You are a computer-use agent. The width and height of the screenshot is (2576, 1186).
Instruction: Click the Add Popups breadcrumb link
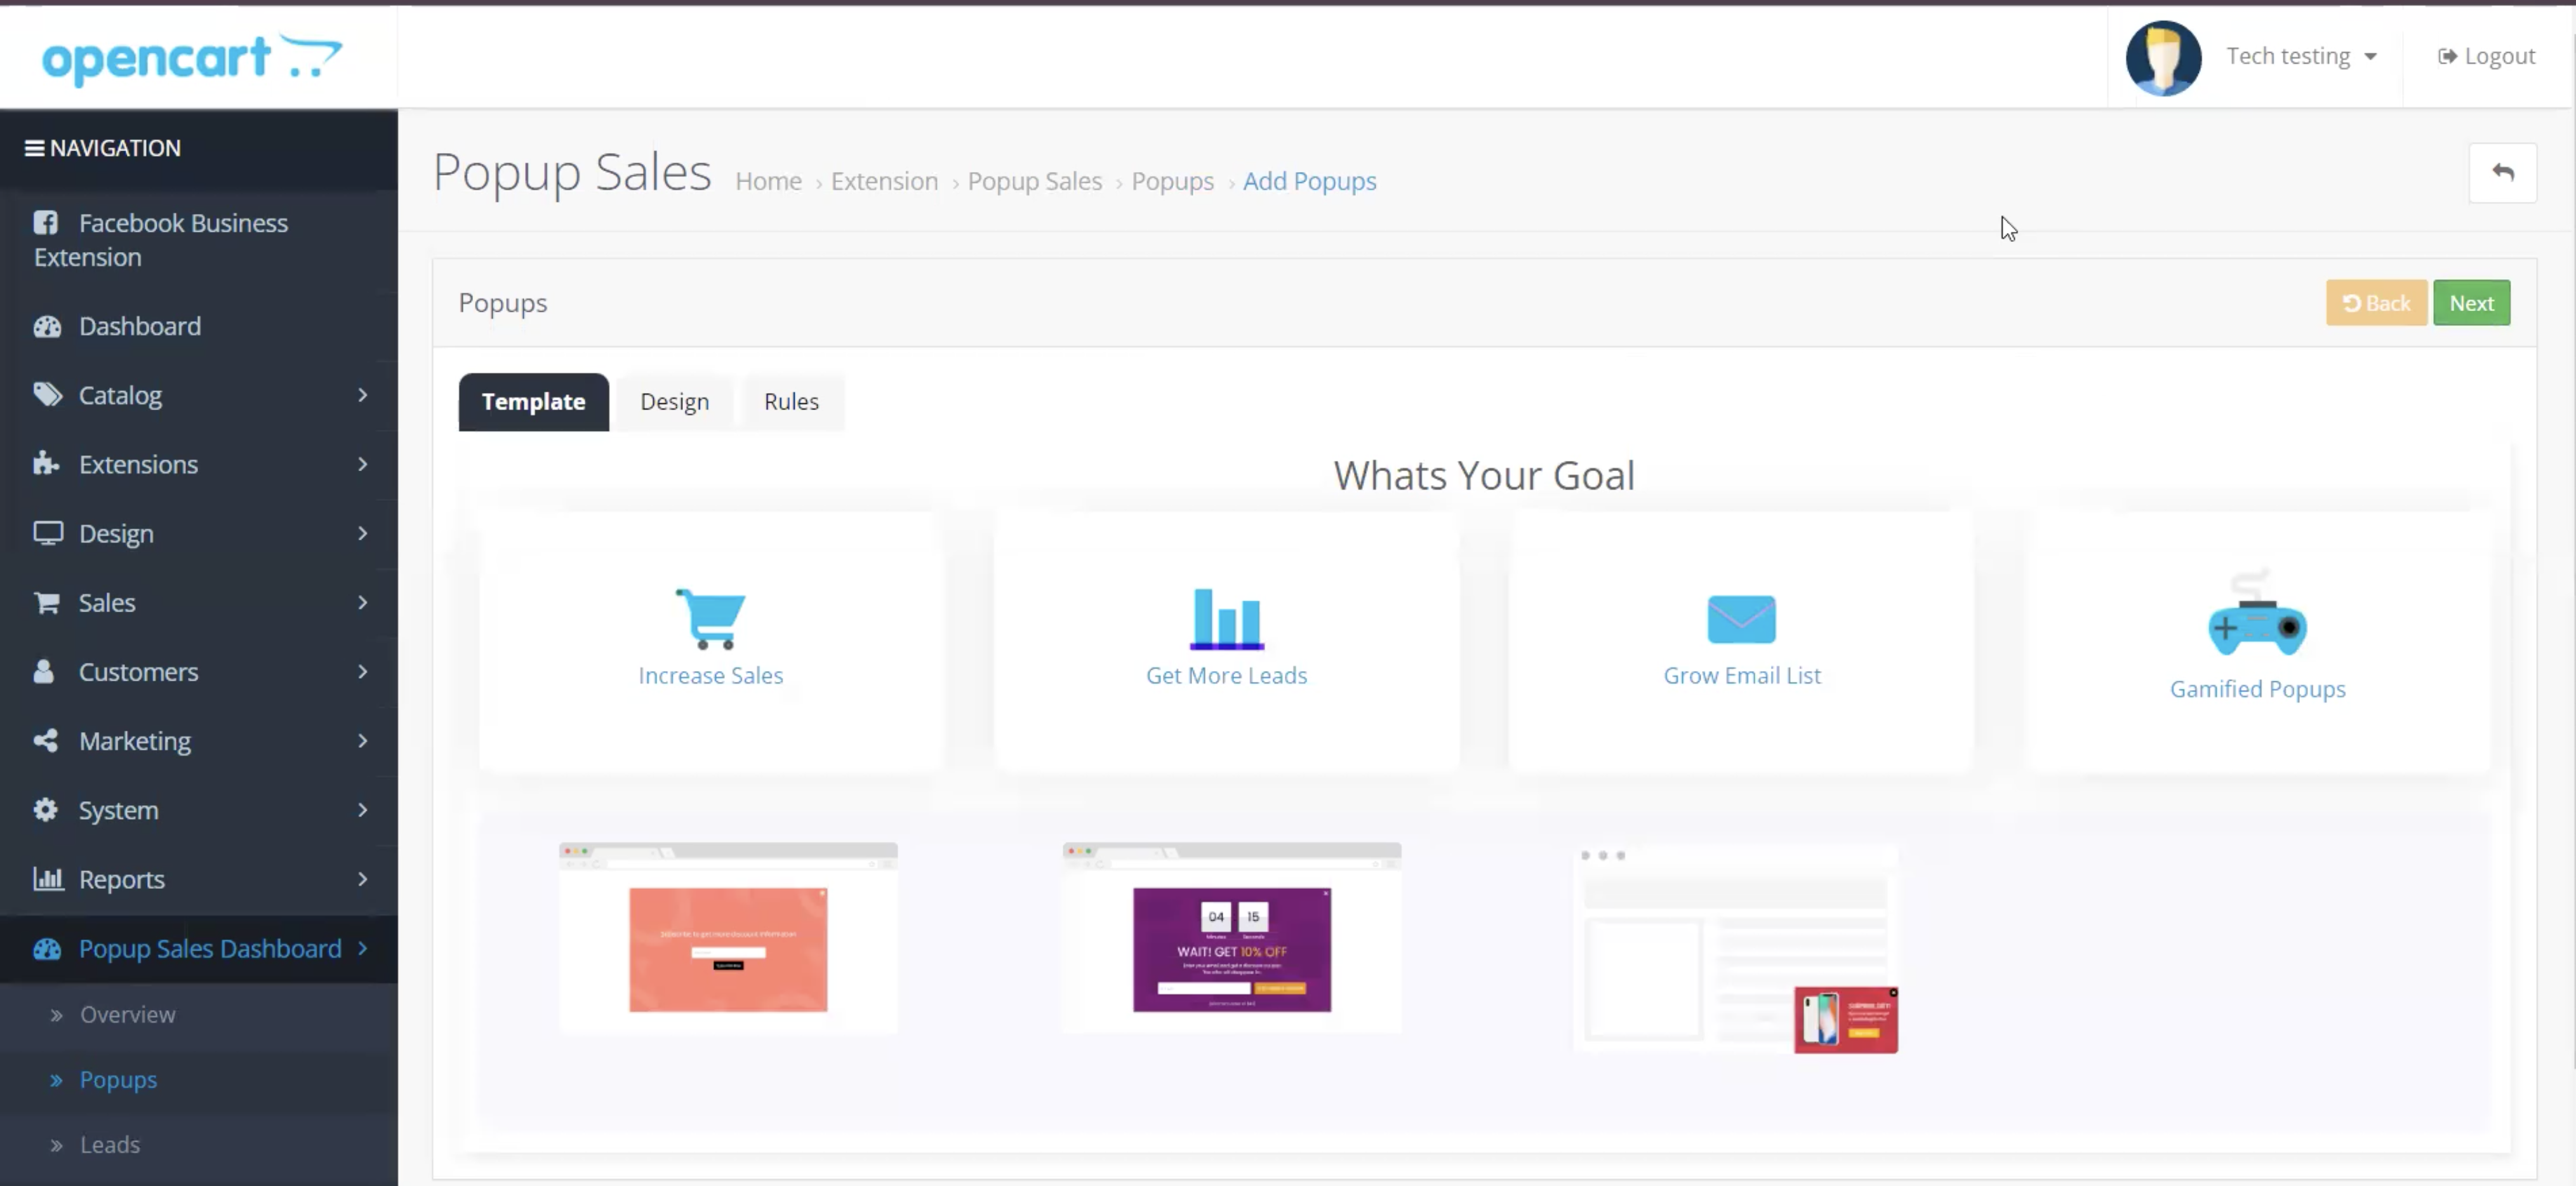1309,181
